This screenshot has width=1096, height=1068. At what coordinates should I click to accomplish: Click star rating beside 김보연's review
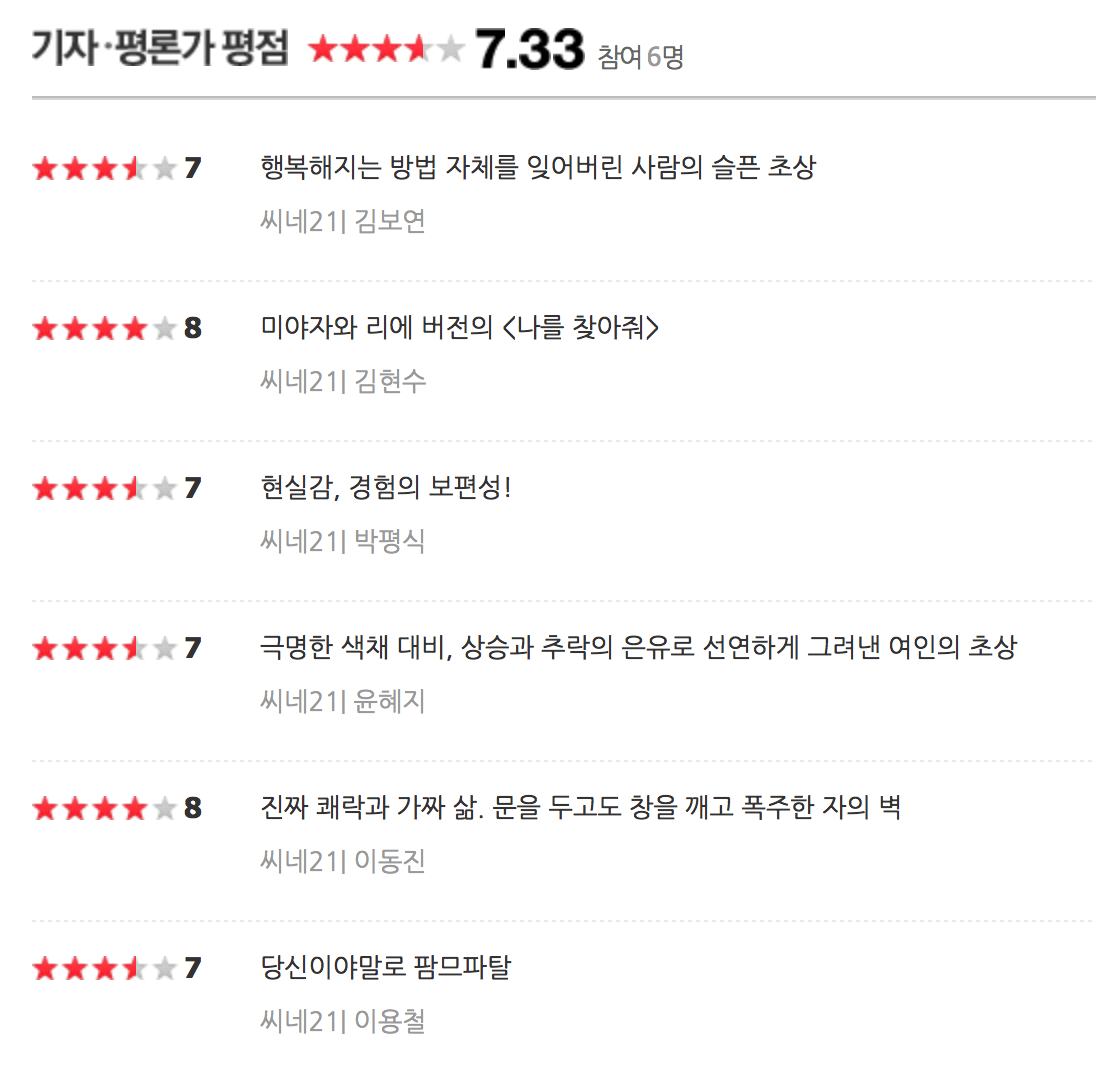coord(104,168)
